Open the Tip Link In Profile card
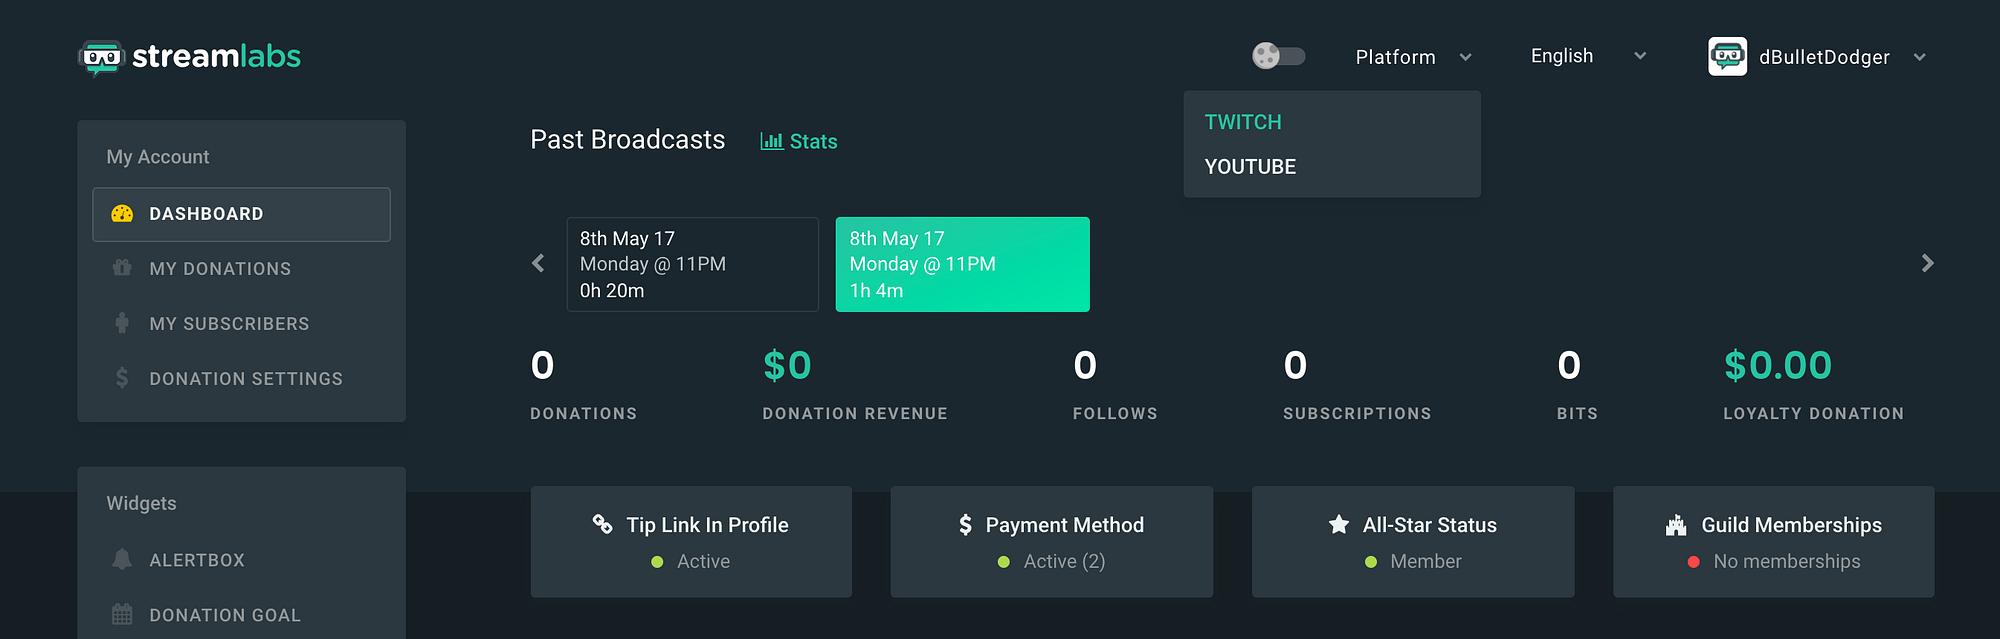The image size is (2000, 639). tap(691, 542)
